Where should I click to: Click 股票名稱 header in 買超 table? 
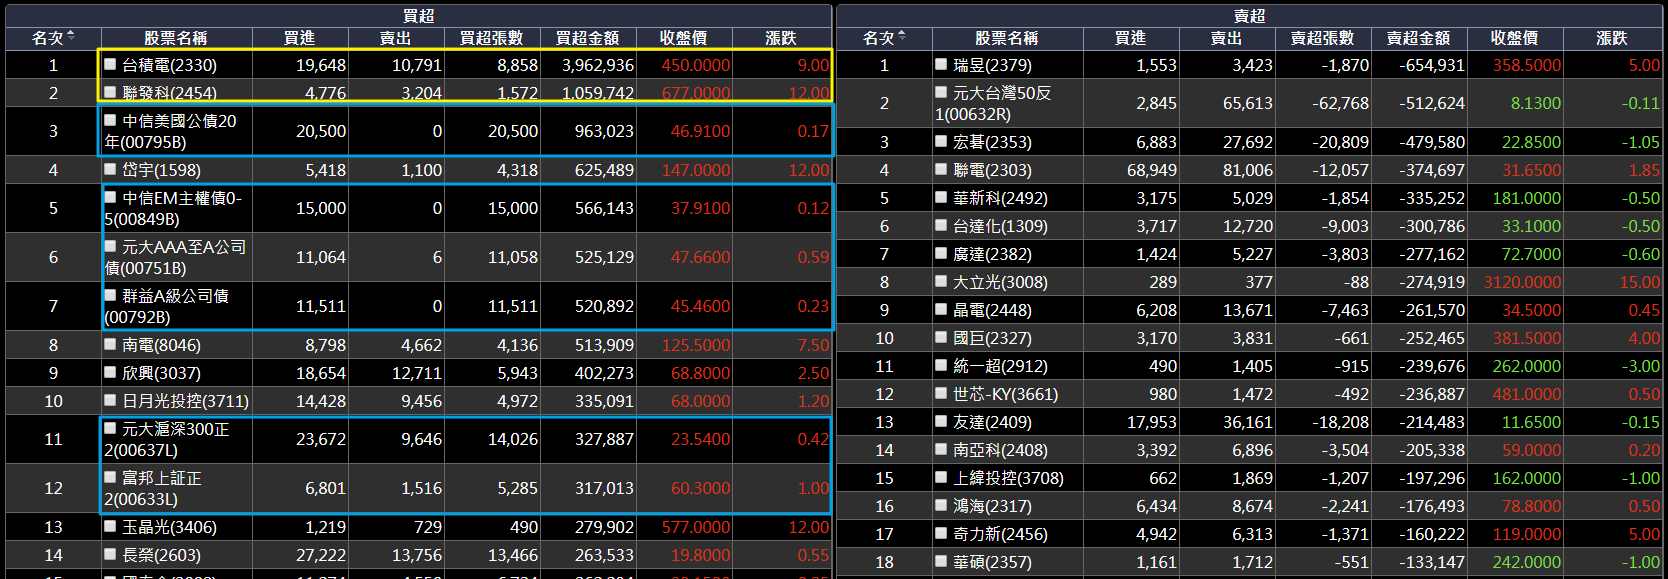[176, 38]
